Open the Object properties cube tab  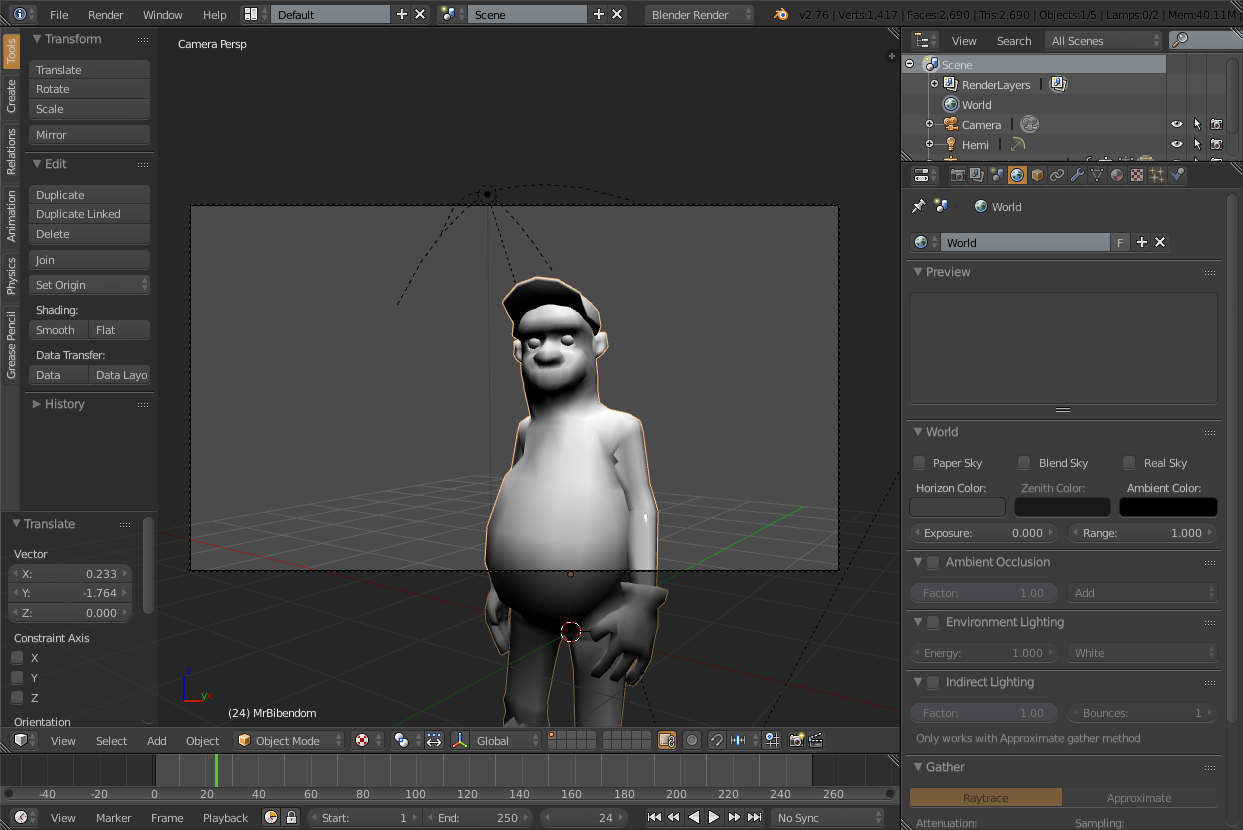1037,175
